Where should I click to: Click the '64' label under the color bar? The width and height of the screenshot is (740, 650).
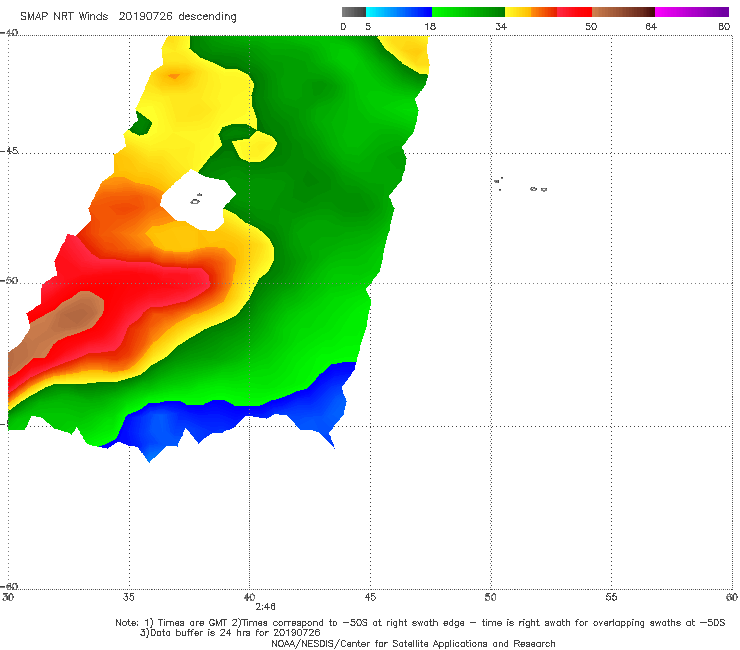(651, 26)
